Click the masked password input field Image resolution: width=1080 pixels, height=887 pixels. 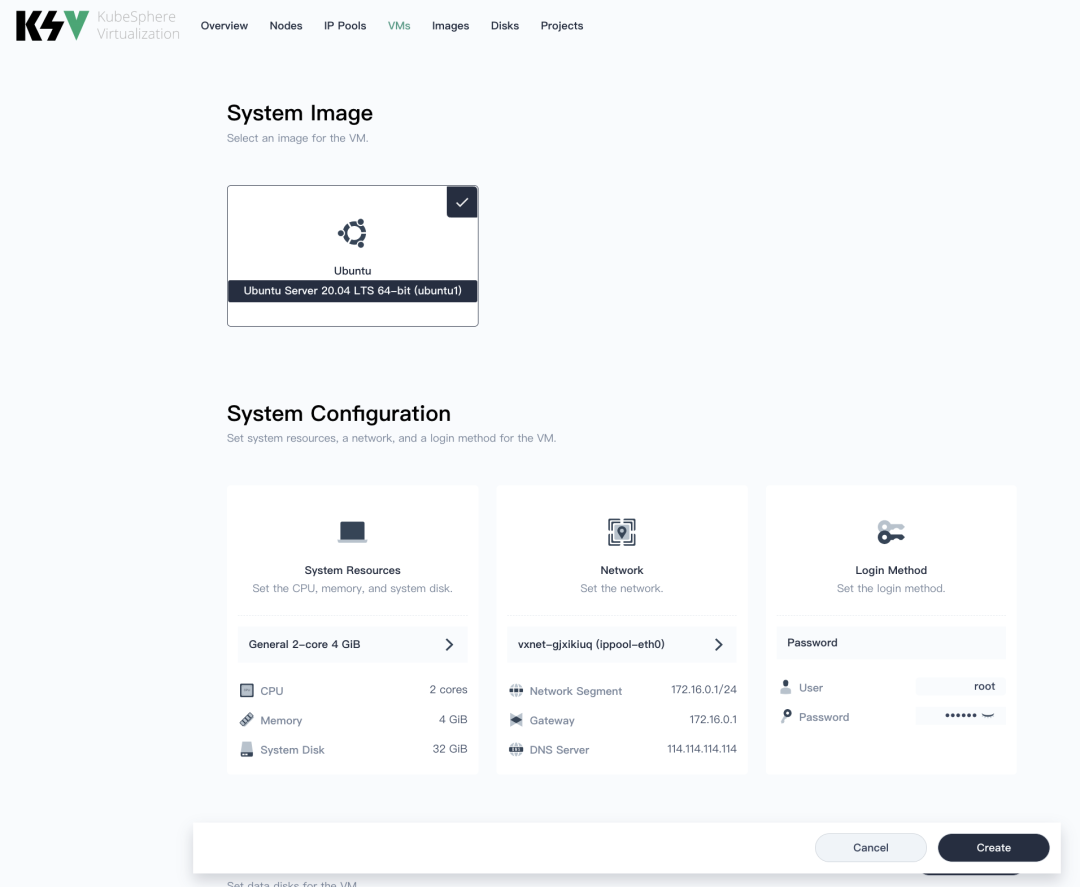coord(960,716)
